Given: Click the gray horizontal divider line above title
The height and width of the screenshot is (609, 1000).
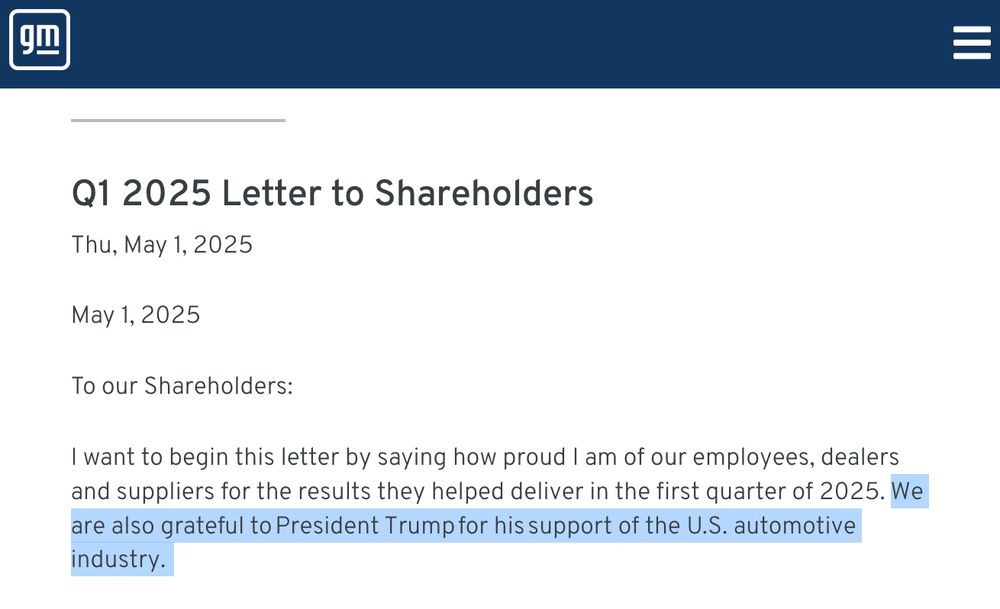Looking at the screenshot, I should [x=178, y=120].
